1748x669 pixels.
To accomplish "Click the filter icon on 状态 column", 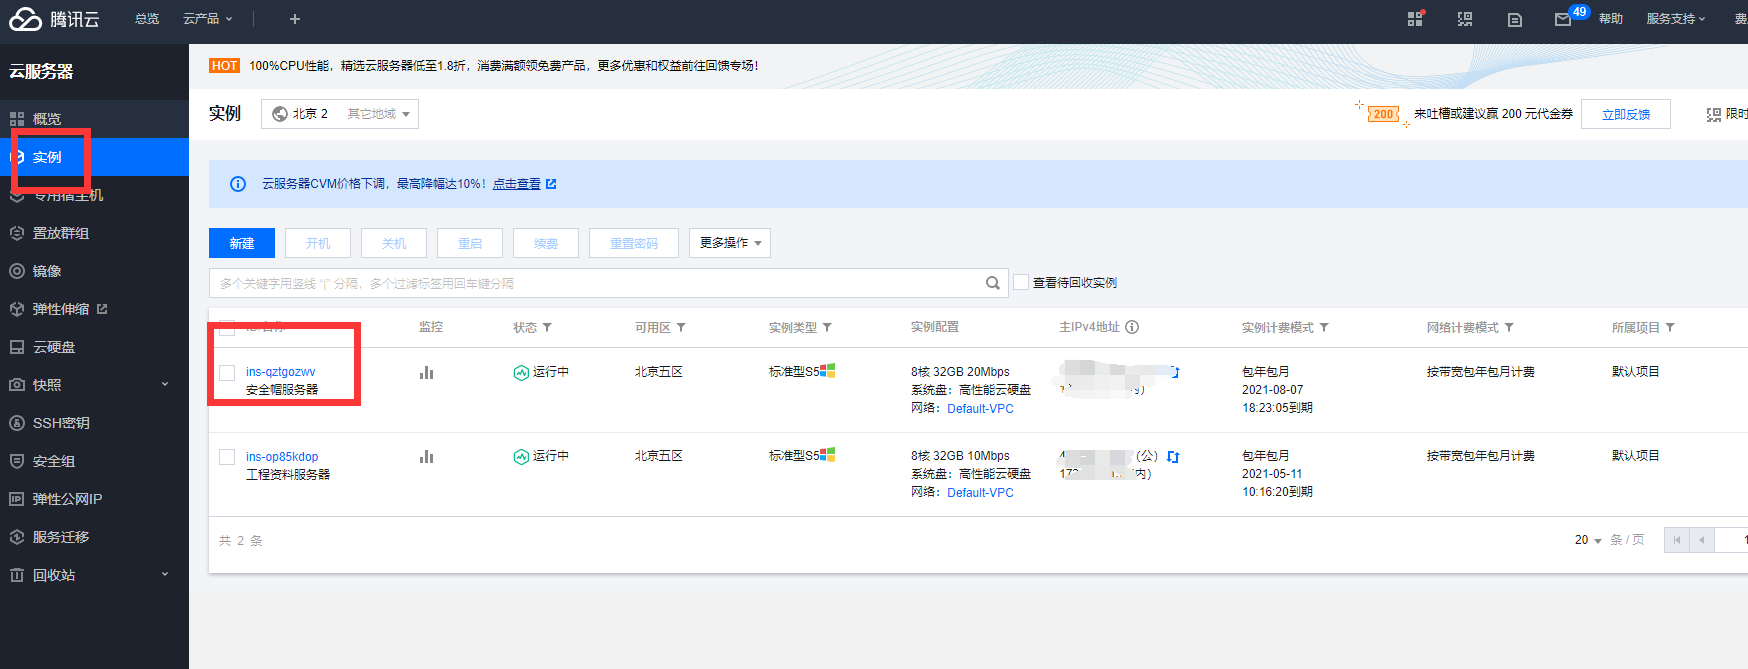I will (x=547, y=328).
